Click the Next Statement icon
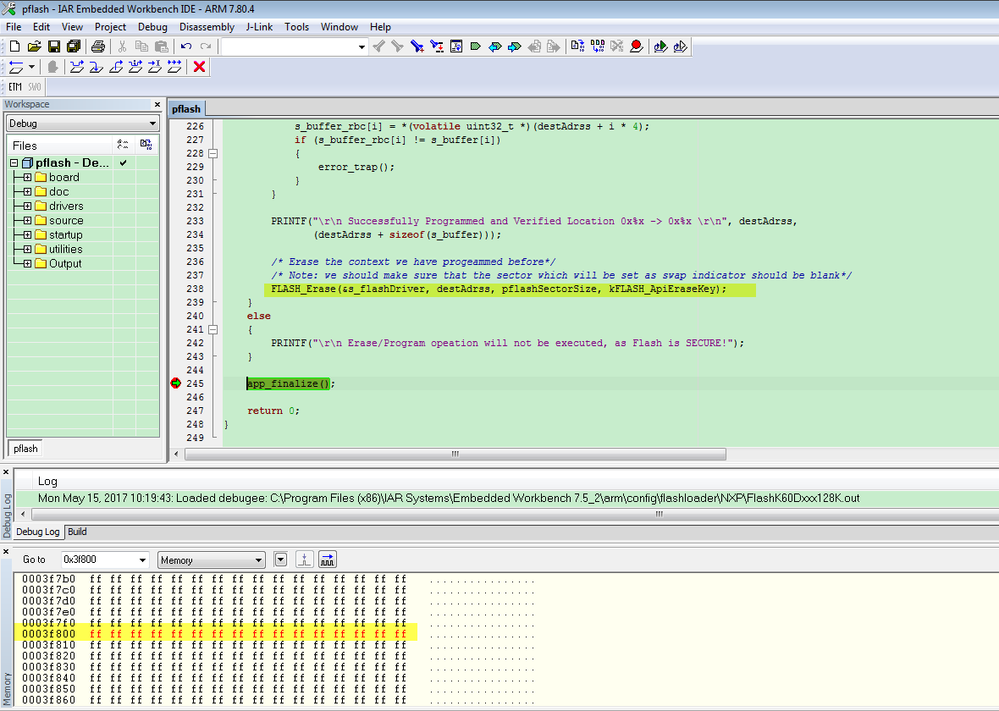Screen dimensions: 999x711 coord(136,67)
